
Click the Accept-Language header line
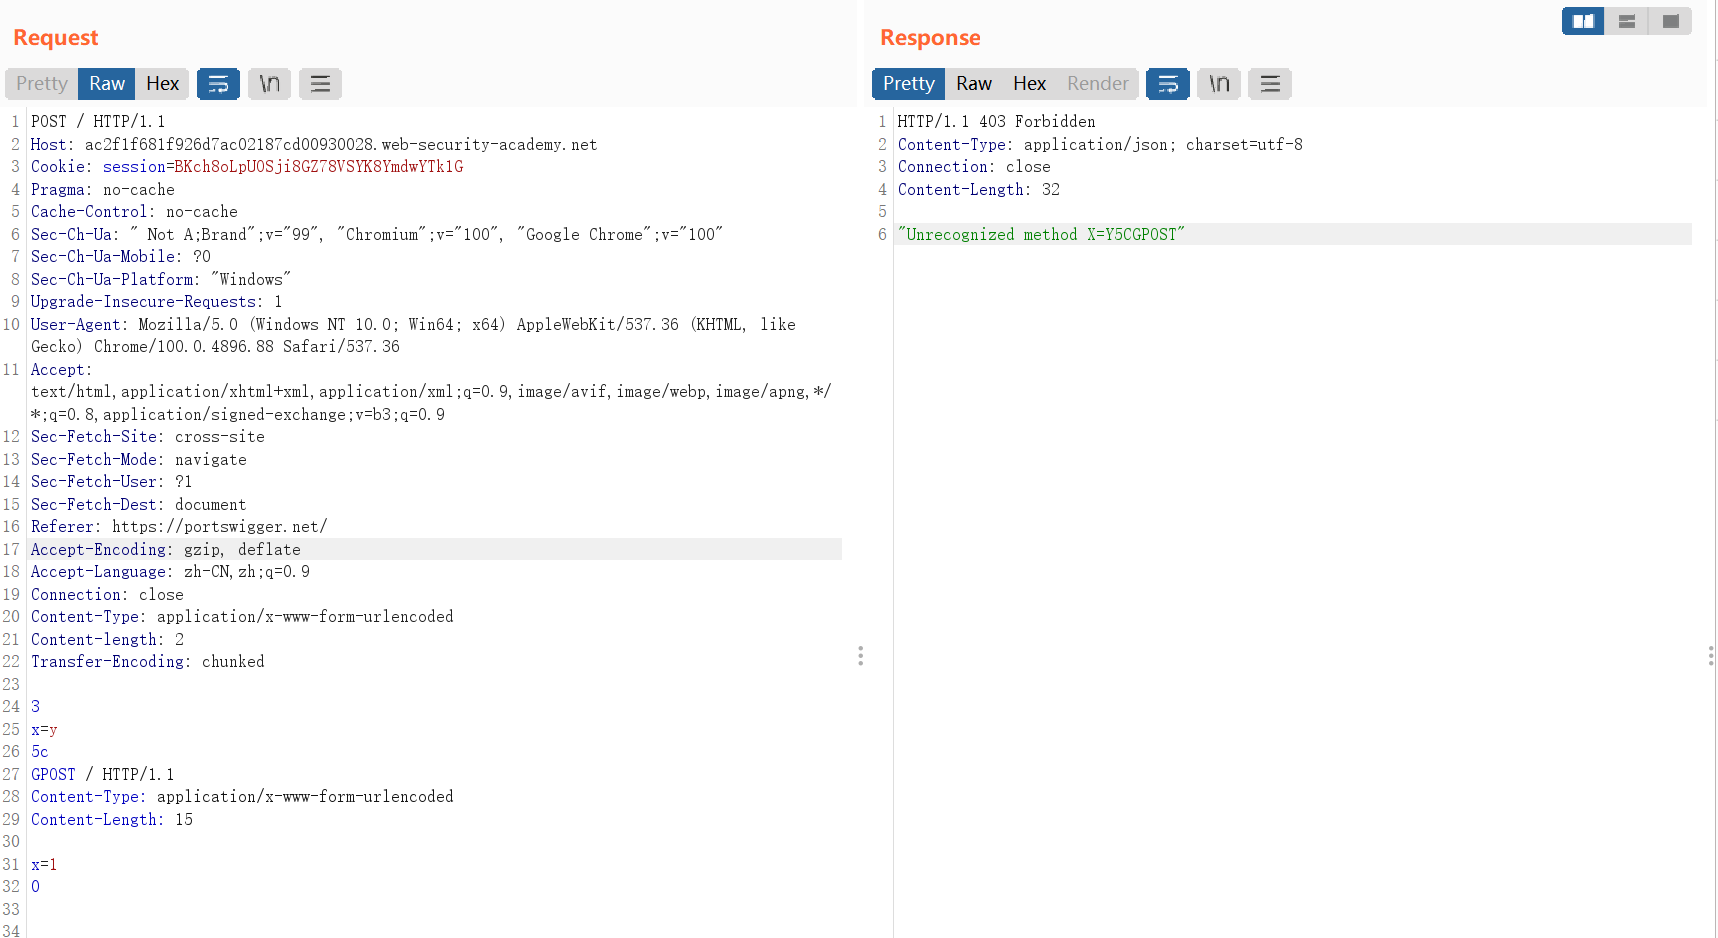170,572
